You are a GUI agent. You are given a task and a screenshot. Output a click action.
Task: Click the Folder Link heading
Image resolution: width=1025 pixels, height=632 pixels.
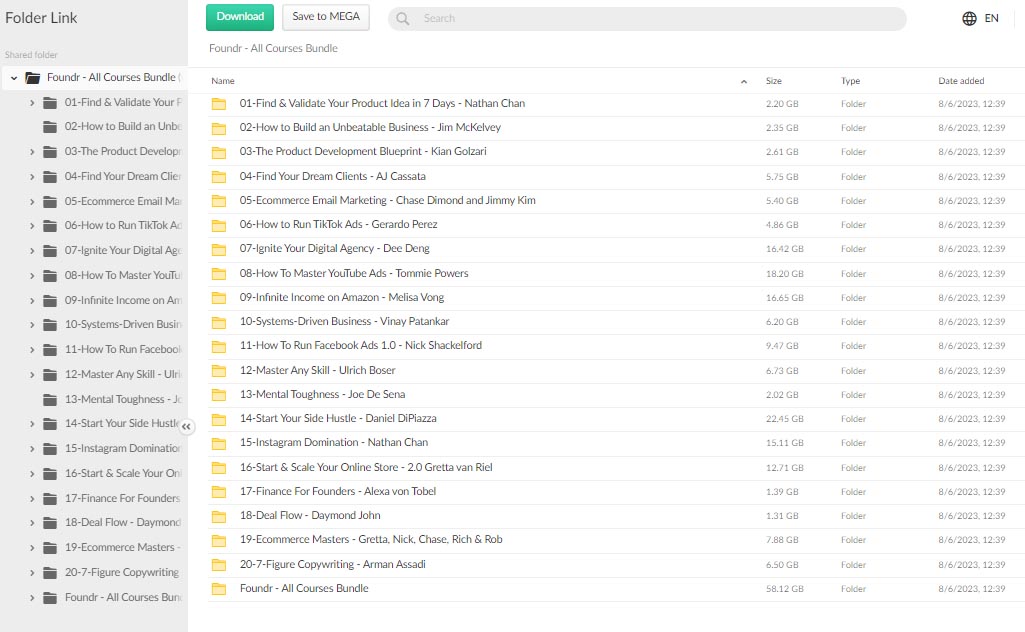41,18
